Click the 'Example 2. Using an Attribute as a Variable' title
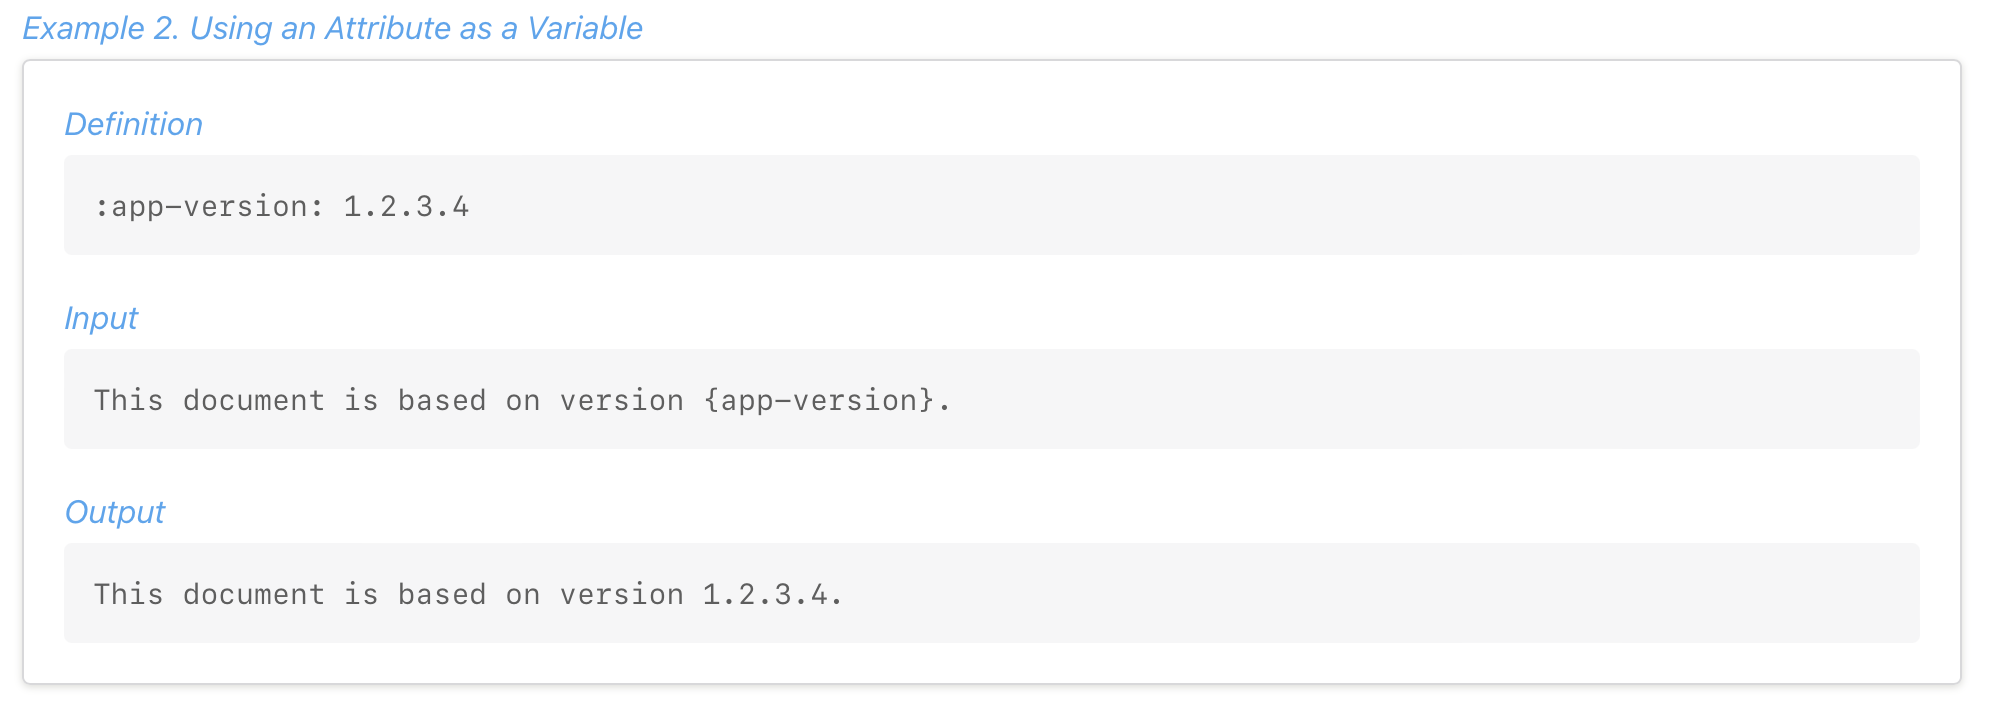 332,28
